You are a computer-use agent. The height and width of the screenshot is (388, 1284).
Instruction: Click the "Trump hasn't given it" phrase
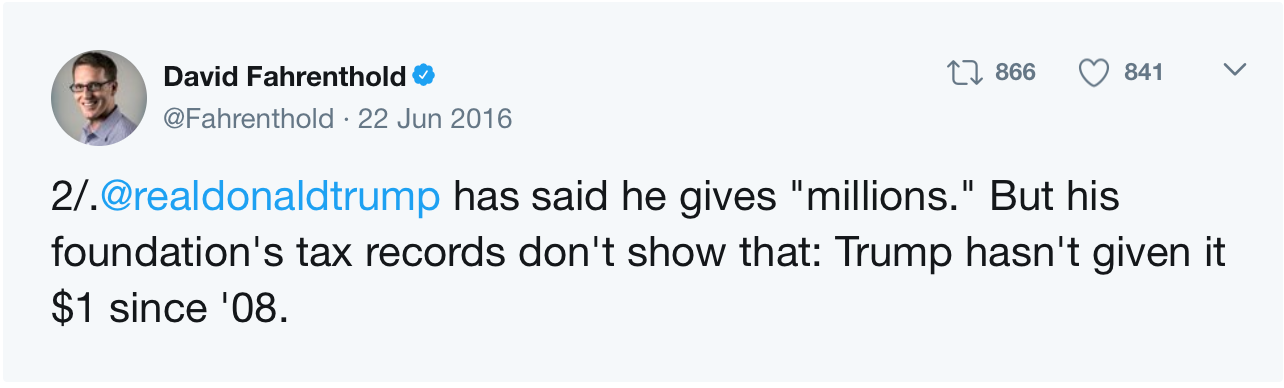1029,253
